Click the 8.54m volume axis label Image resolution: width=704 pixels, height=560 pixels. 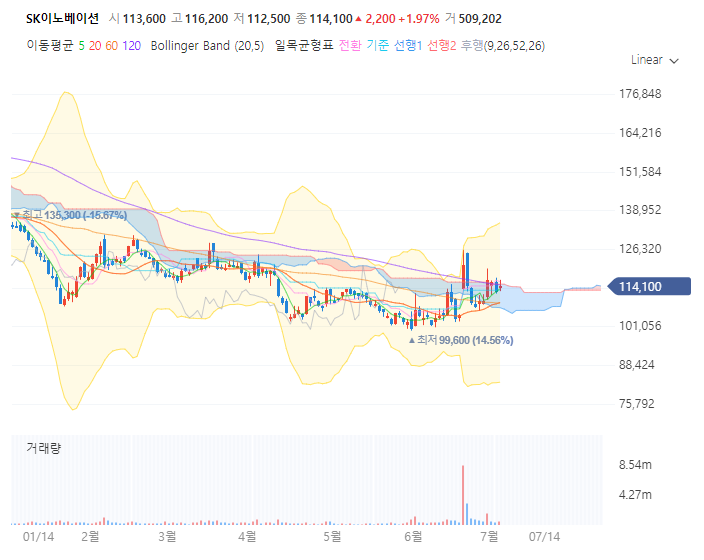(x=635, y=465)
